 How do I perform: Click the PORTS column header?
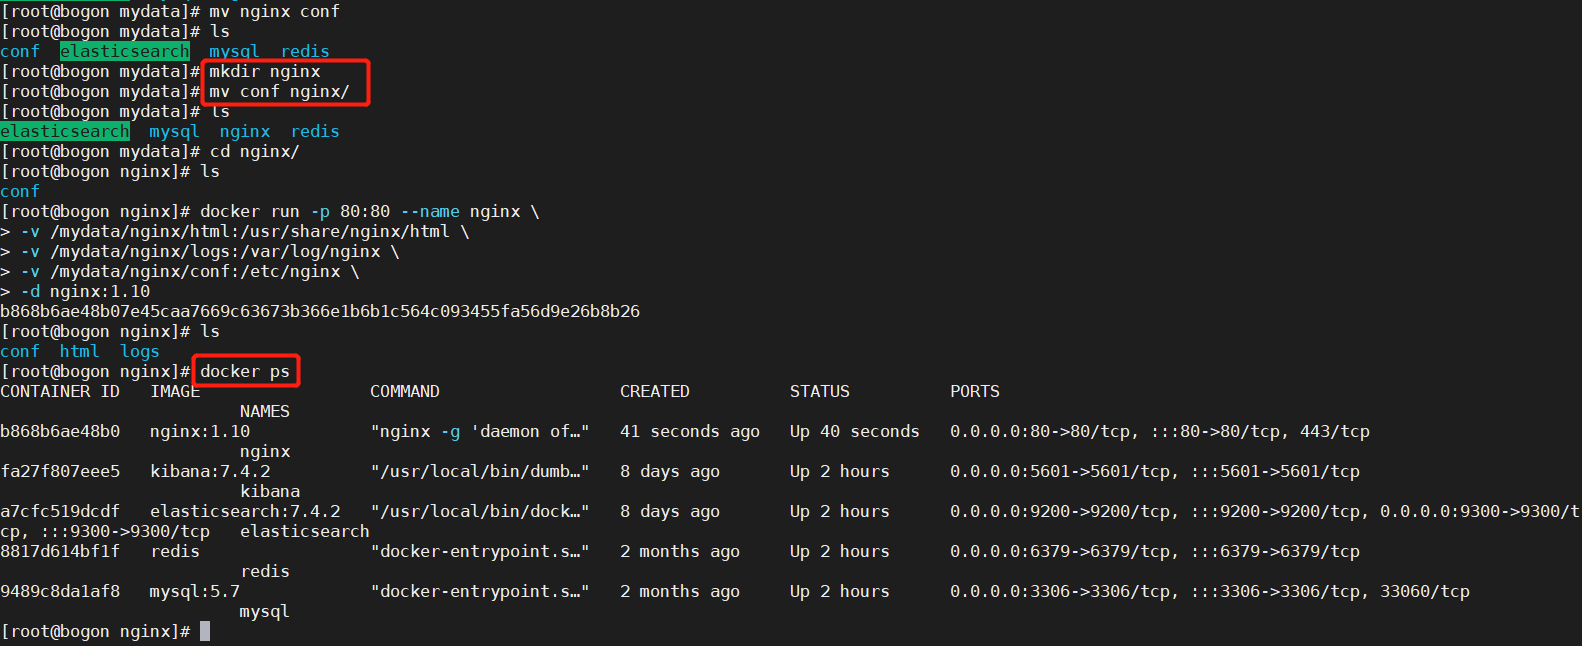click(x=975, y=391)
